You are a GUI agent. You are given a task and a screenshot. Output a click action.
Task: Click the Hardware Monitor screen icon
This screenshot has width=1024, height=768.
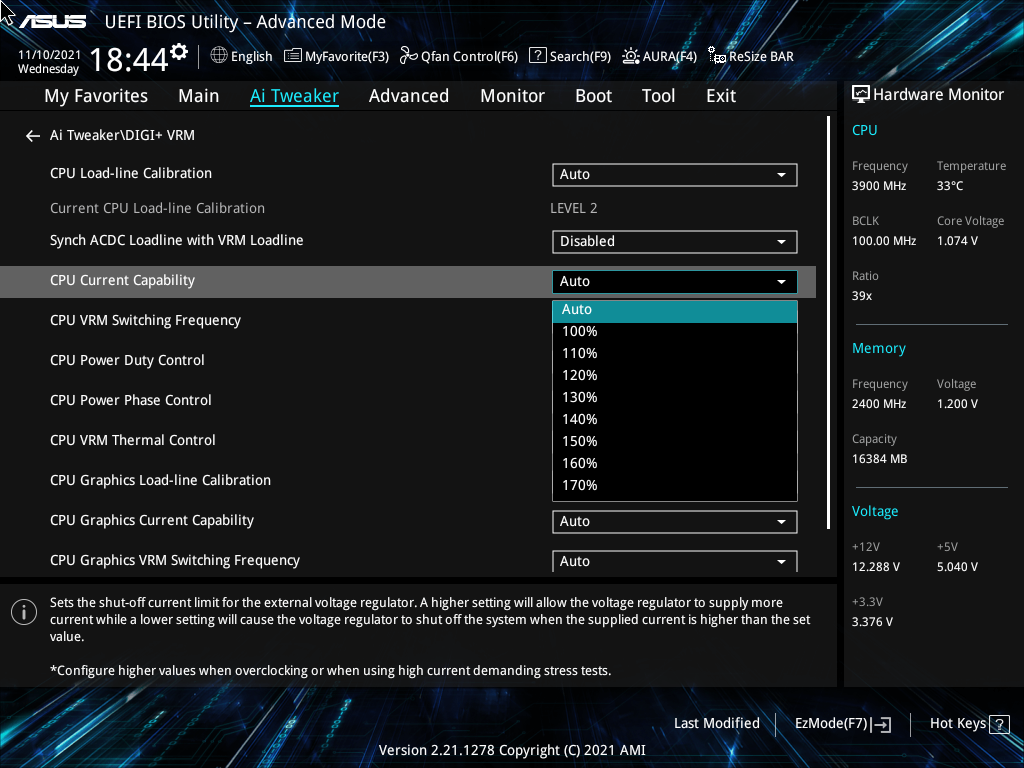point(861,95)
